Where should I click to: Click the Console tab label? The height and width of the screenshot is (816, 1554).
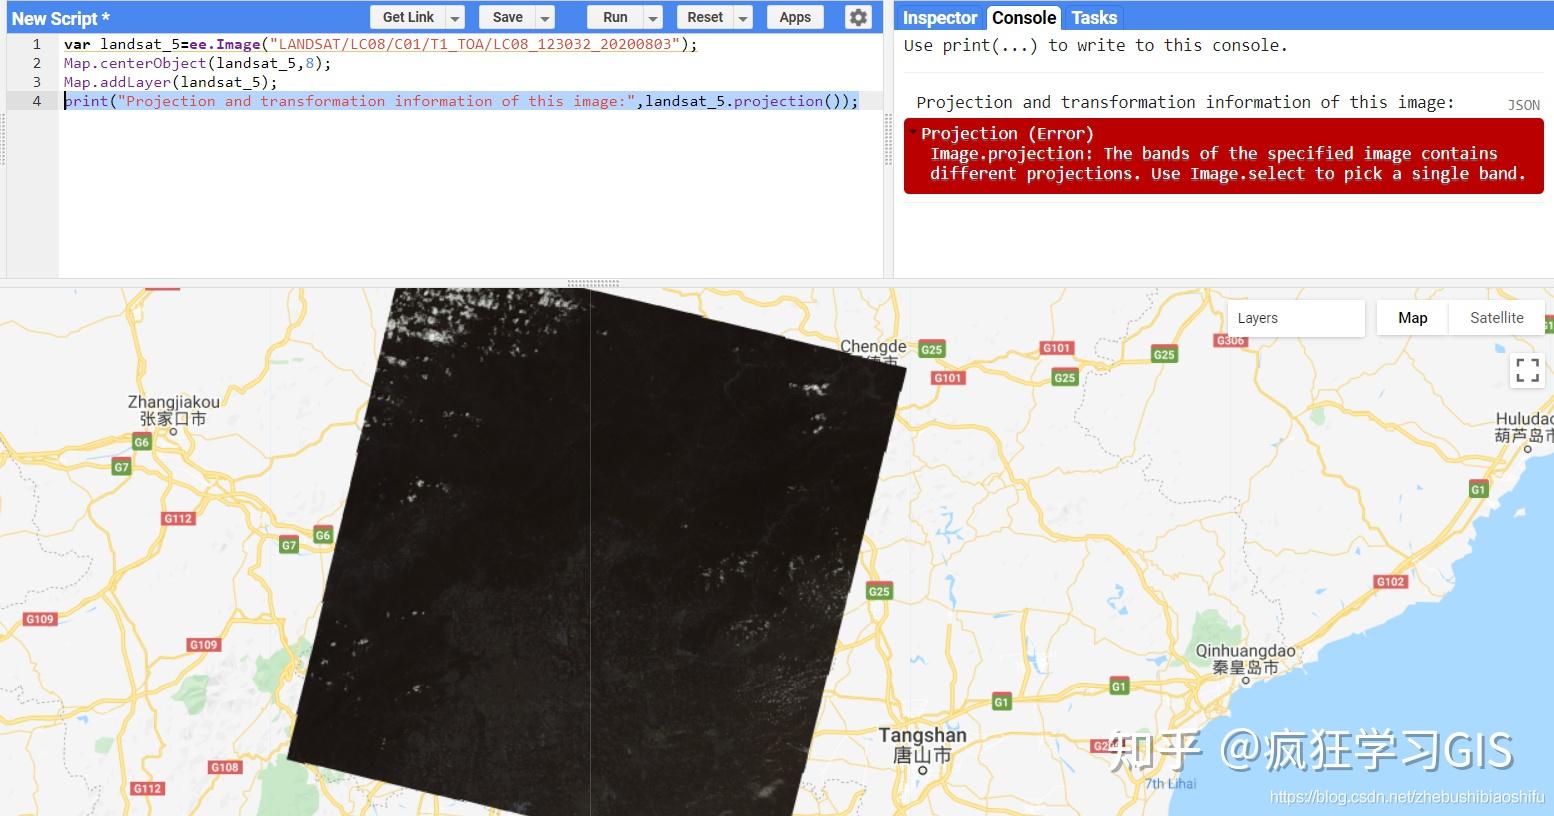point(1023,17)
